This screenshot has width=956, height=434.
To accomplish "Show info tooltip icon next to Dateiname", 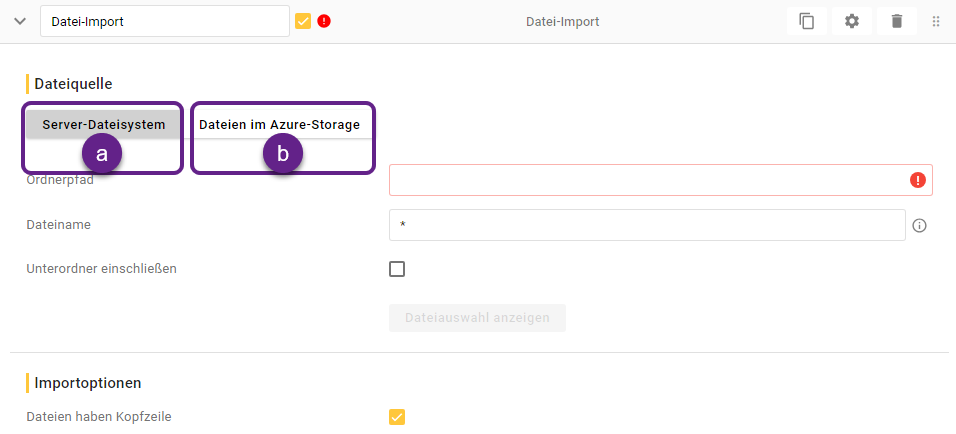I will (920, 226).
